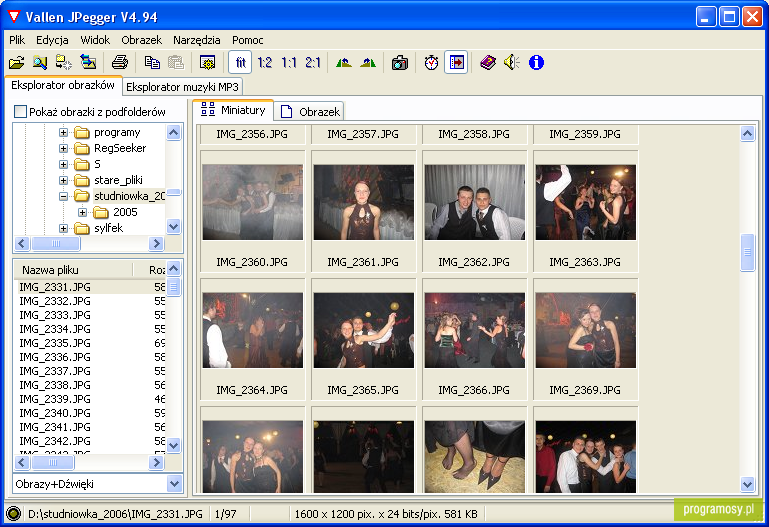Viewport: 769px width, 527px height.
Task: Click the thumbnail panel vertical scroll thumb
Action: [x=747, y=252]
